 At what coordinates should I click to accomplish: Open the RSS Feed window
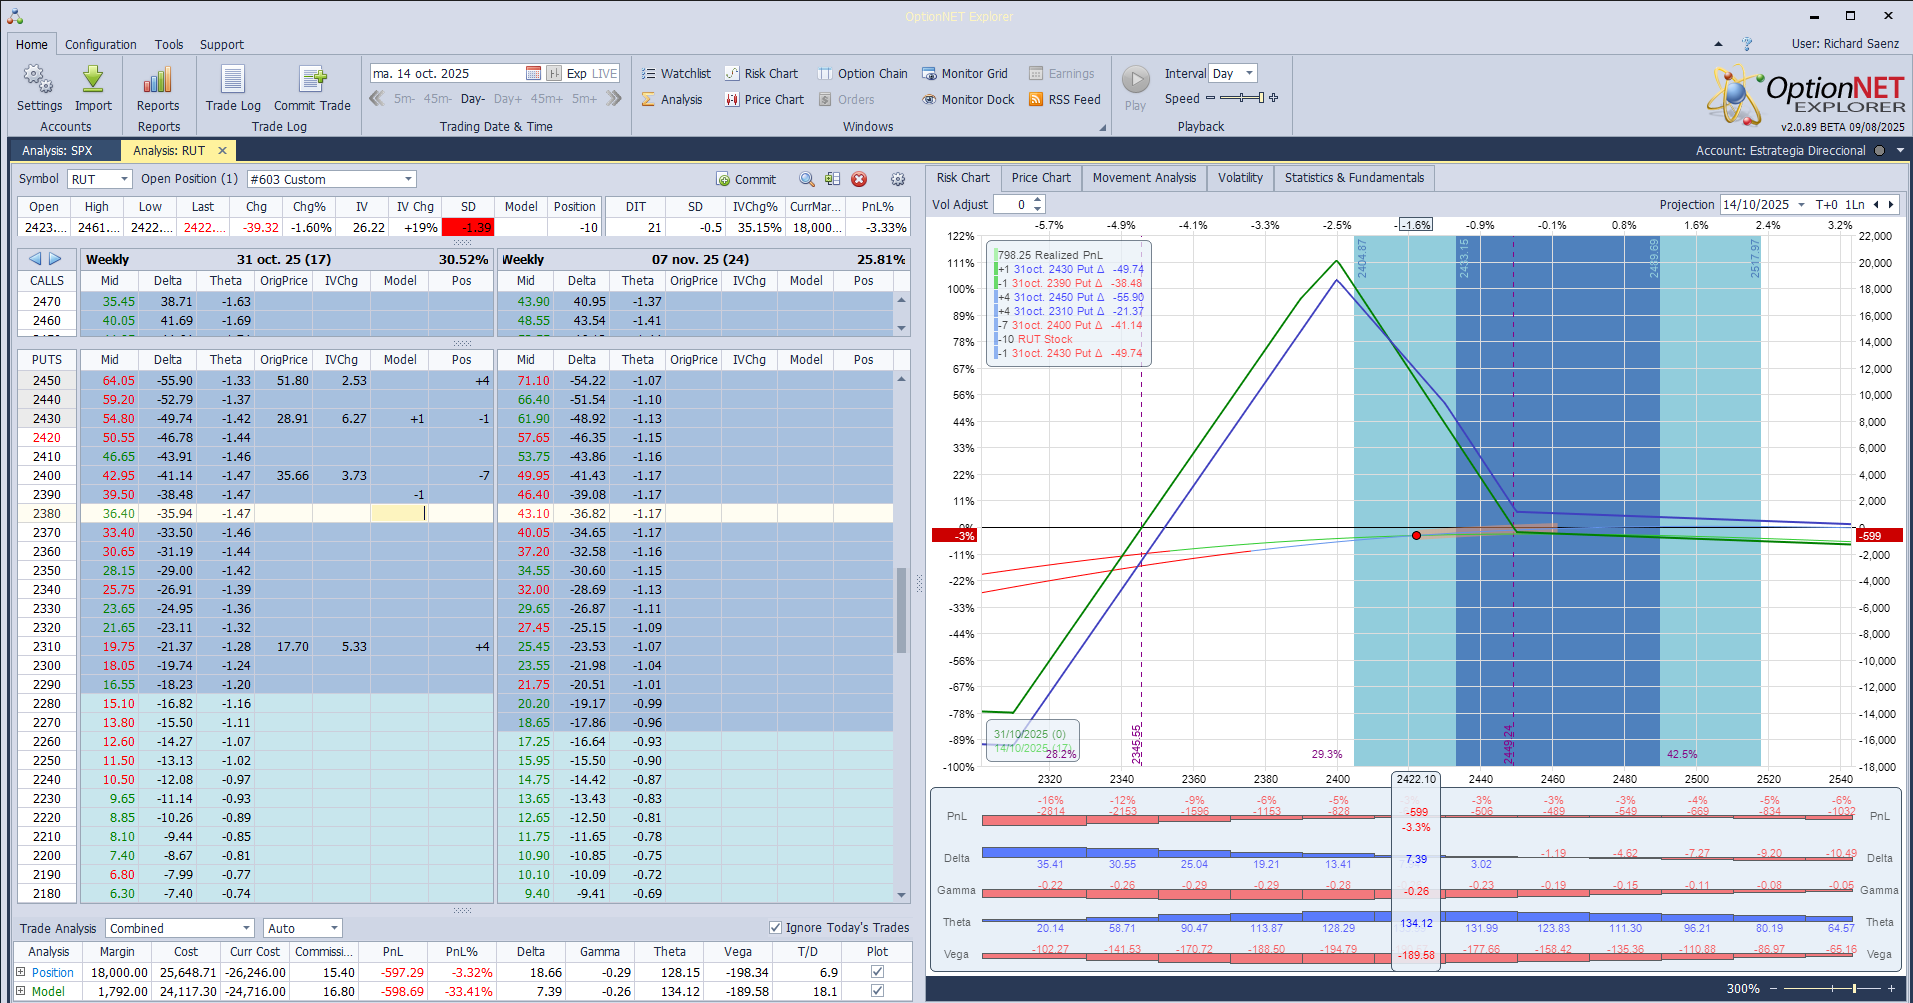(1064, 99)
